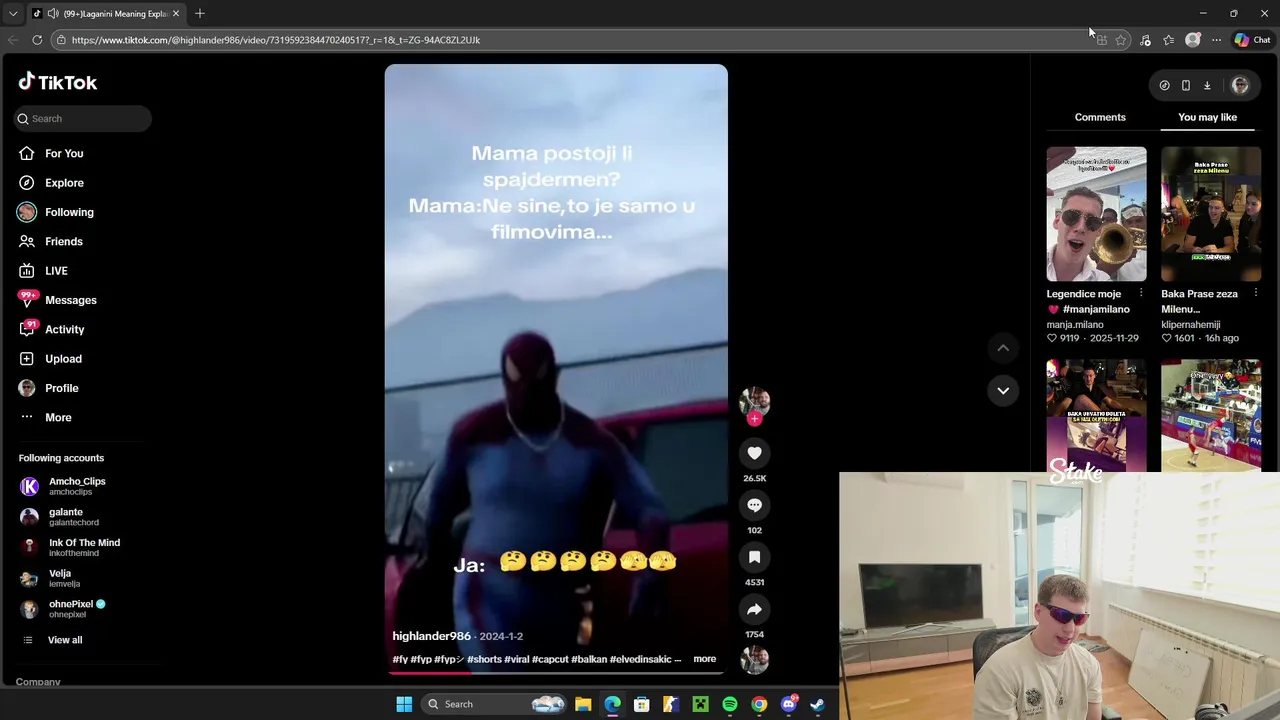This screenshot has width=1280, height=720.
Task: Click the download desktop app icon
Action: 1207,85
